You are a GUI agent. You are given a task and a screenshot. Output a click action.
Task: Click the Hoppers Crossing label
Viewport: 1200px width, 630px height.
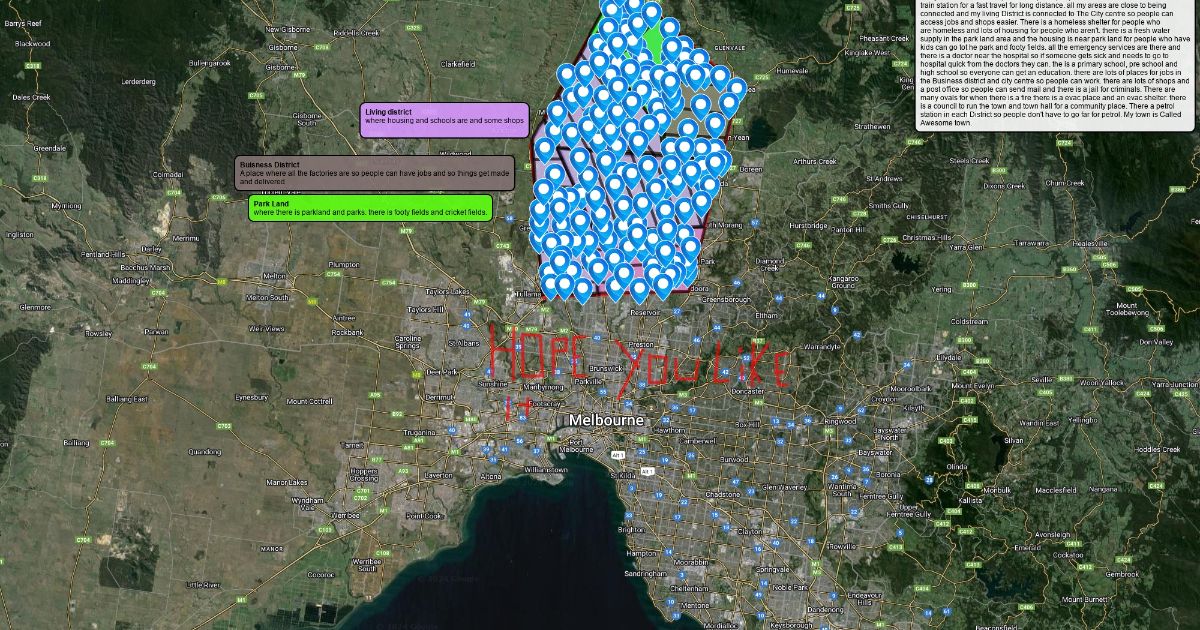364,475
